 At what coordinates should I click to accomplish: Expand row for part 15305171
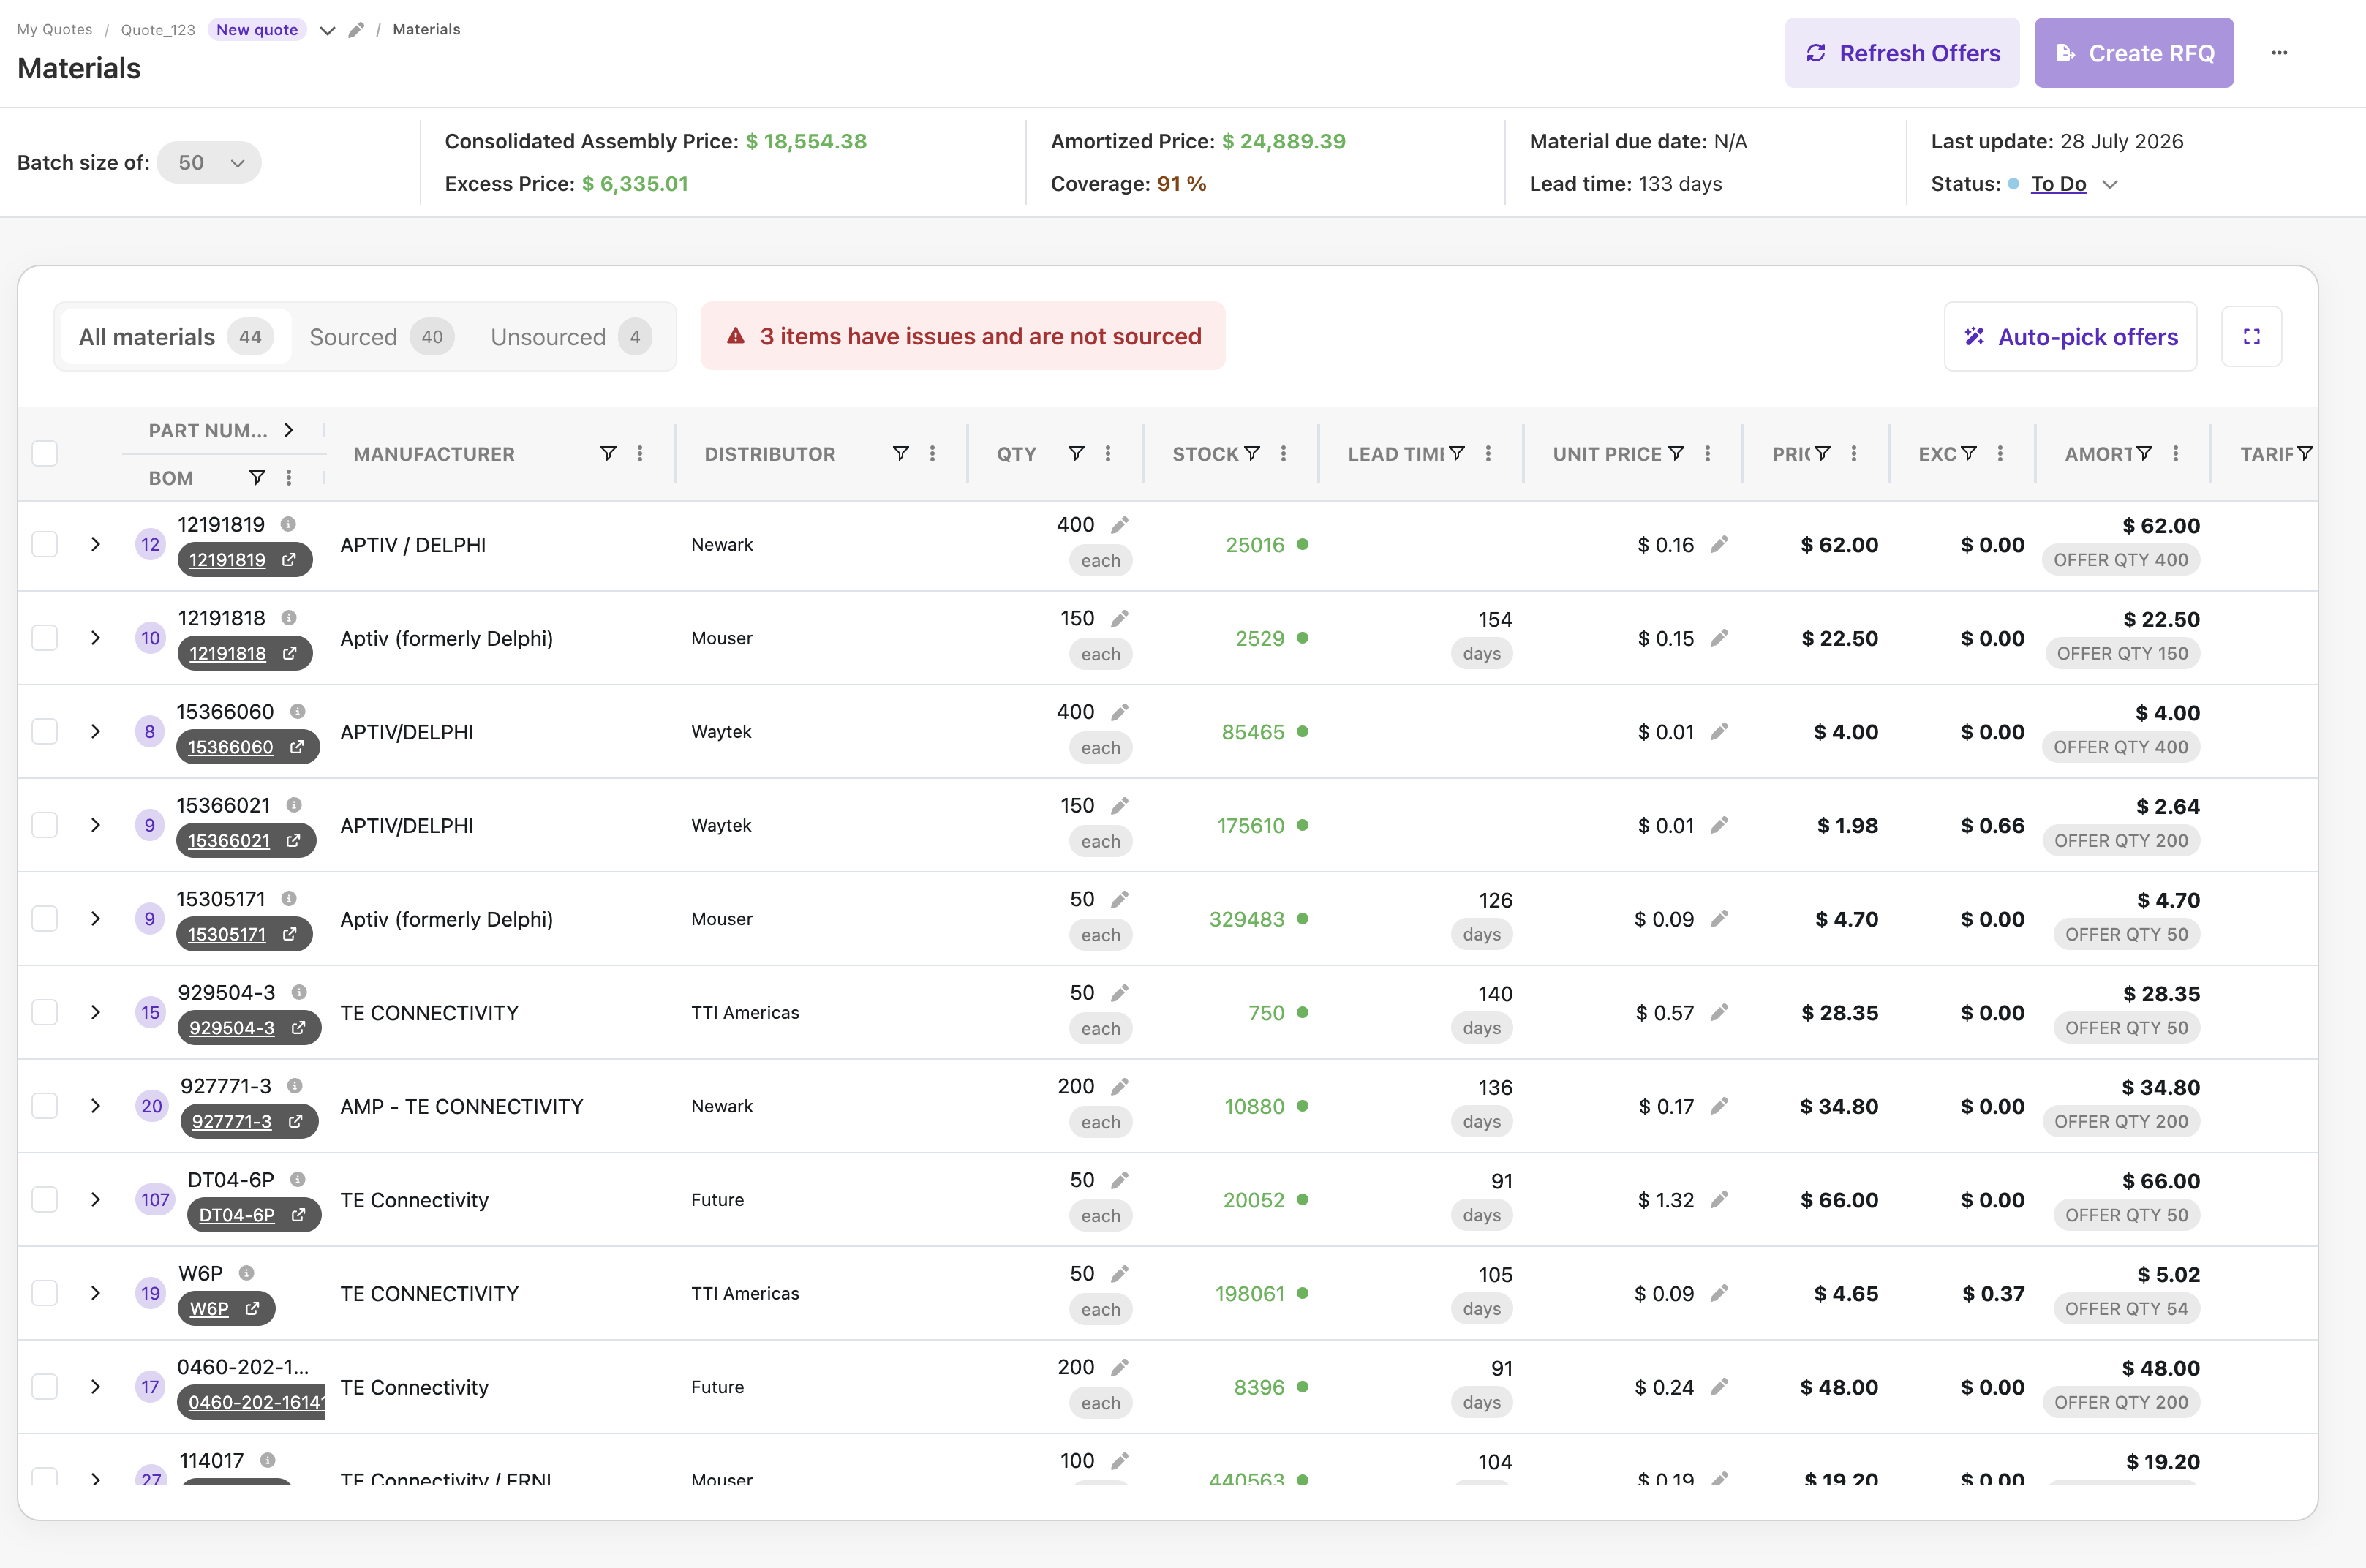(x=95, y=919)
